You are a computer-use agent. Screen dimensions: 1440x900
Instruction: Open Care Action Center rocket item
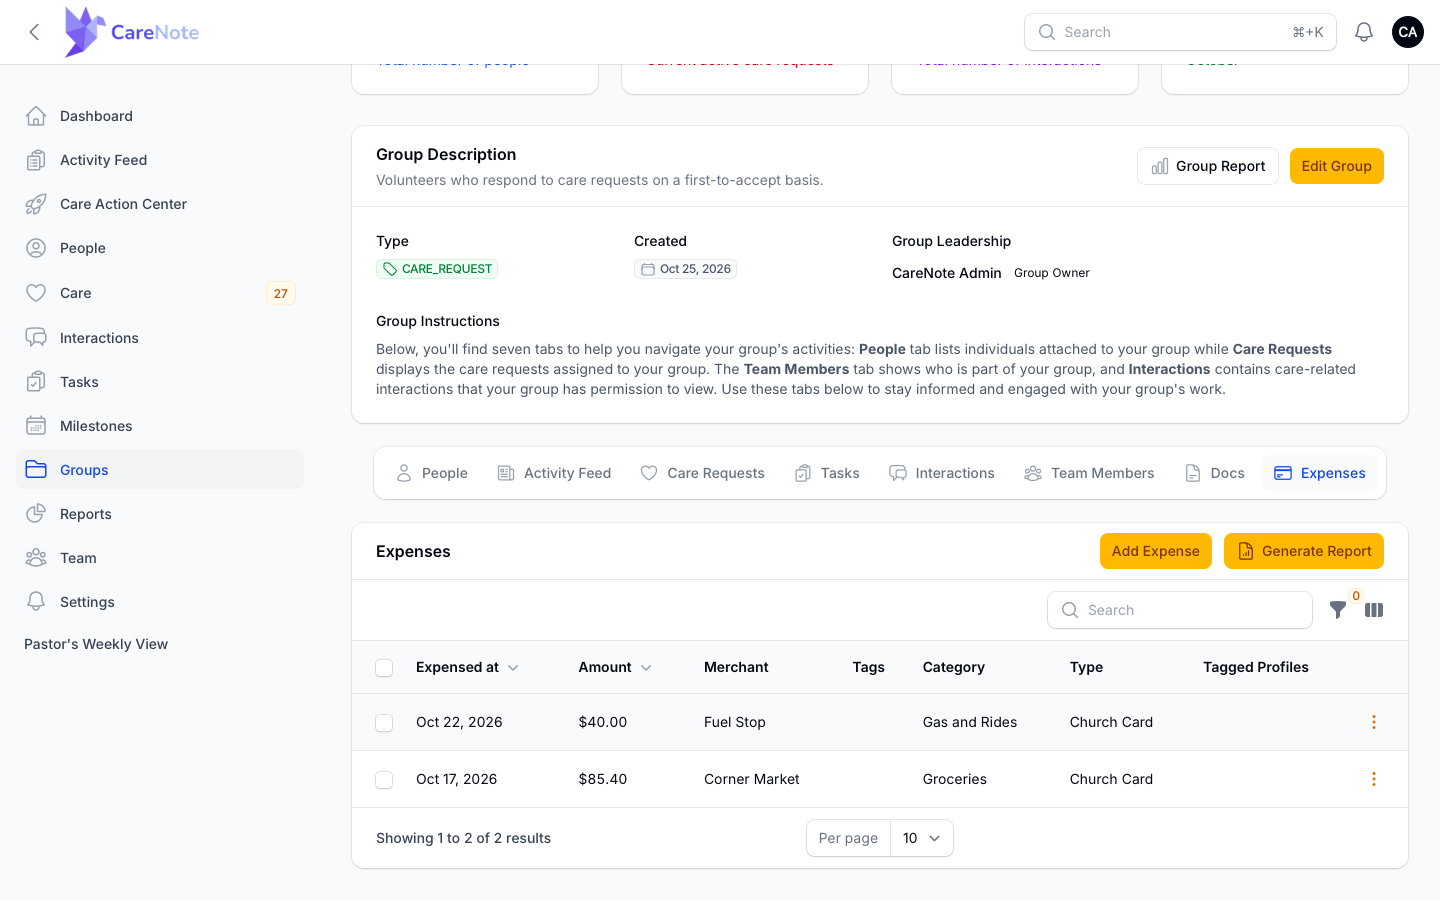click(x=160, y=204)
